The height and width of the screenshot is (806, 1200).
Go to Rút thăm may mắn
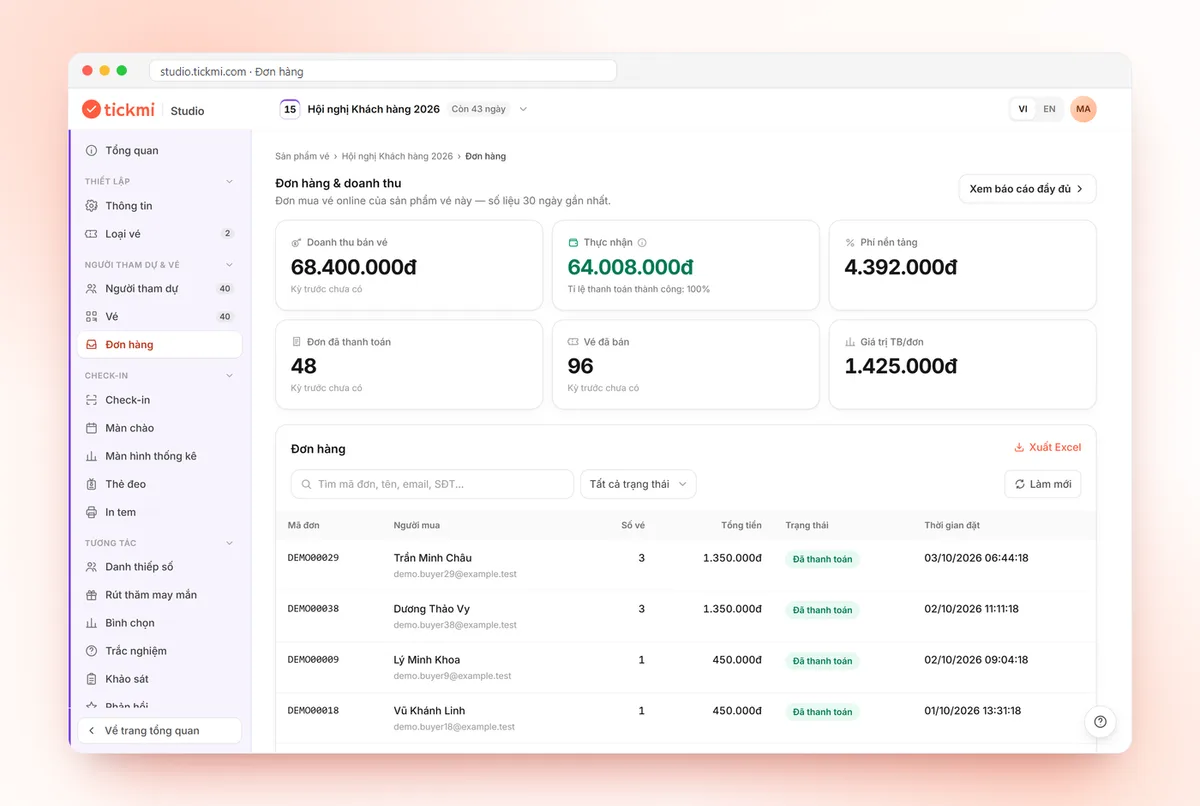[160, 595]
